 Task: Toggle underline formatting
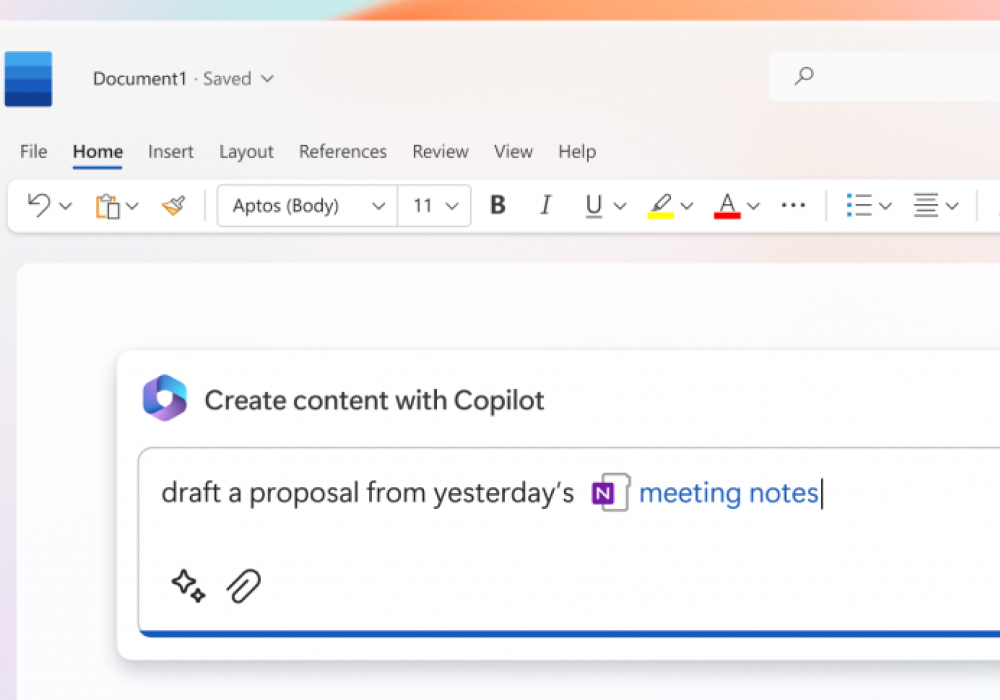[594, 206]
